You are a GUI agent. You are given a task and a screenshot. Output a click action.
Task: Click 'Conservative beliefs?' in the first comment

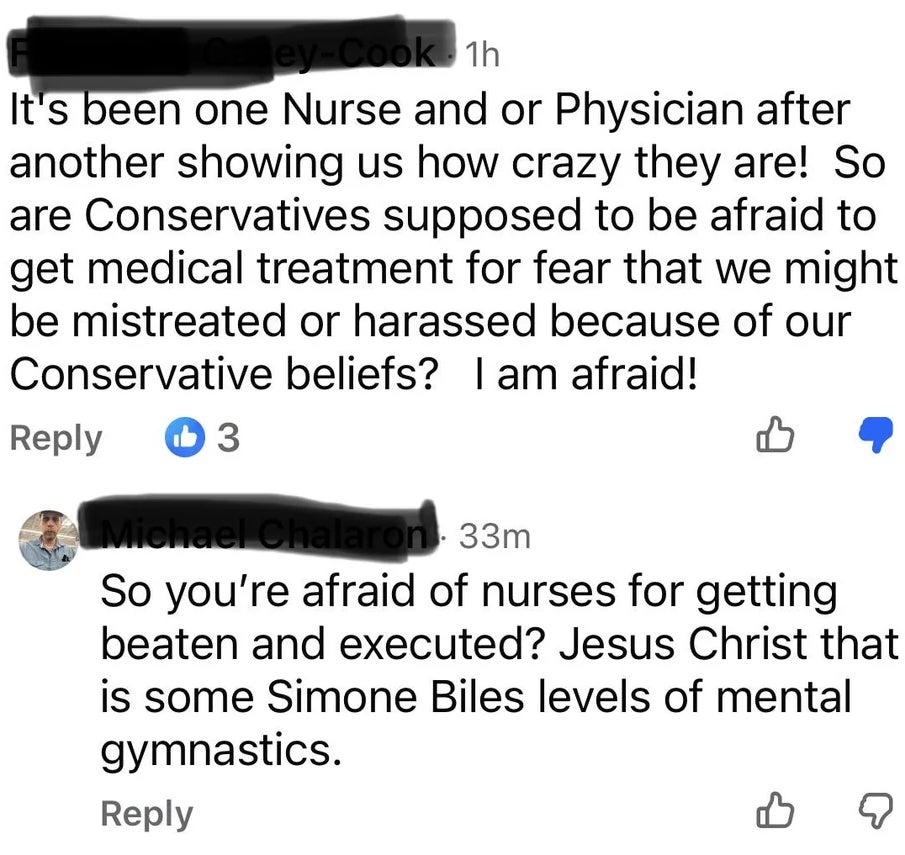[x=224, y=374]
